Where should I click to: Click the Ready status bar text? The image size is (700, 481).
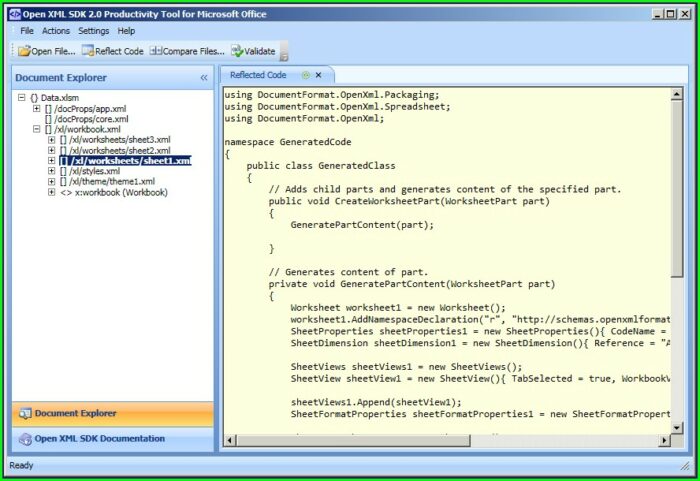tap(21, 465)
